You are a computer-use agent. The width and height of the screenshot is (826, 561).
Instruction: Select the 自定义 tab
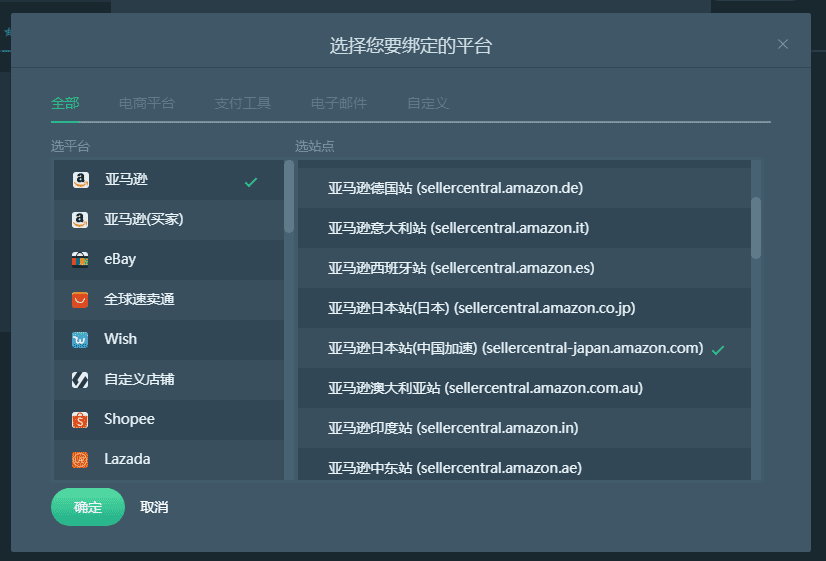click(x=428, y=103)
